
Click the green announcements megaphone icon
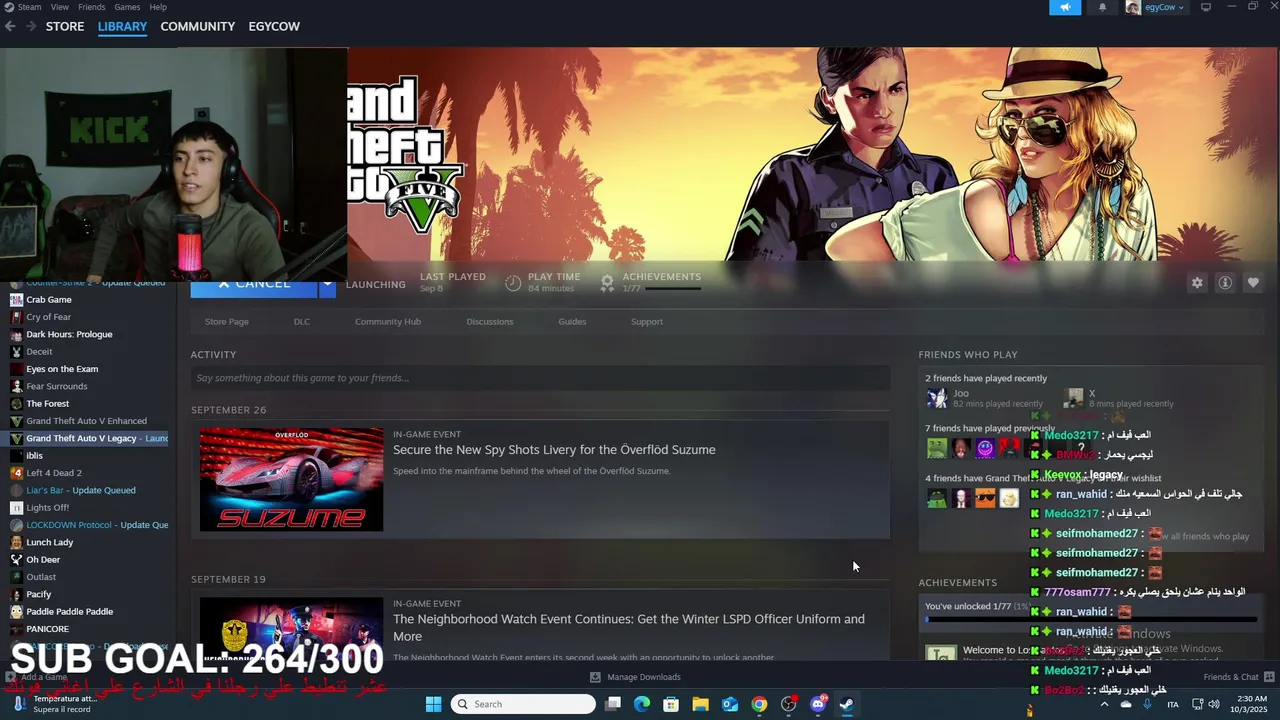point(1065,7)
